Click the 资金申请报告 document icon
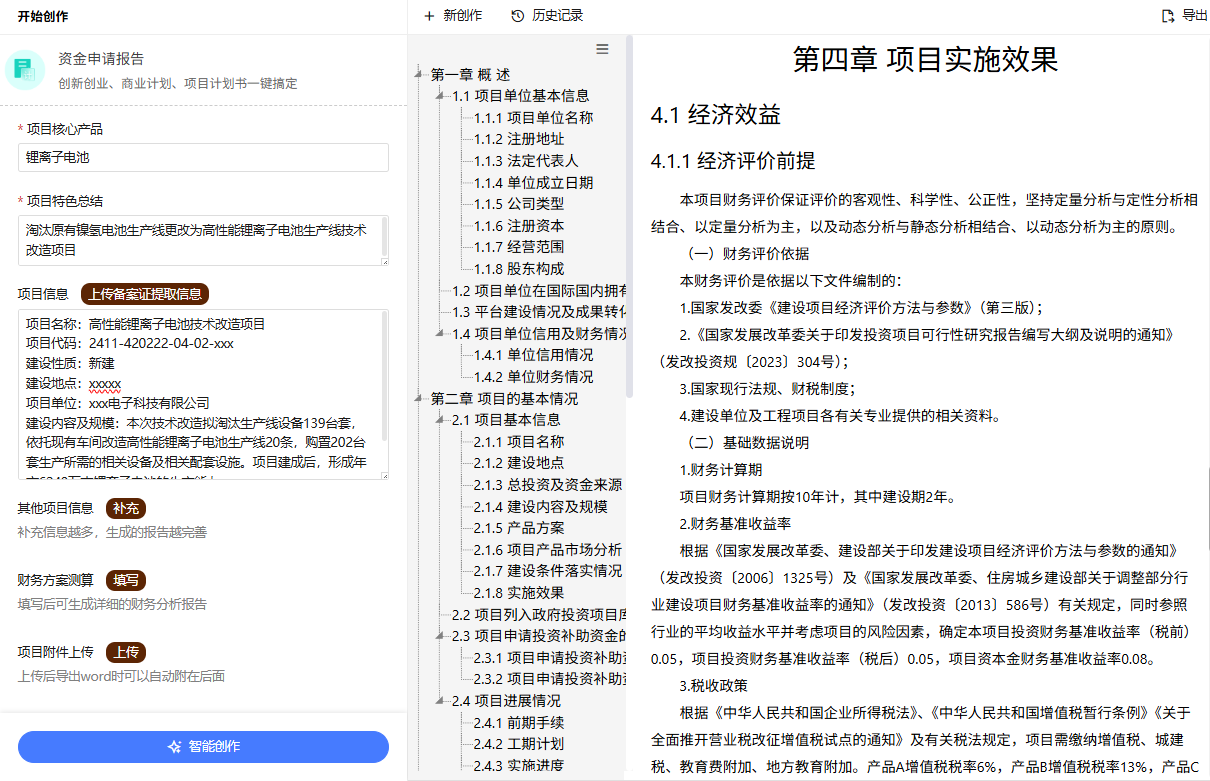 point(25,69)
